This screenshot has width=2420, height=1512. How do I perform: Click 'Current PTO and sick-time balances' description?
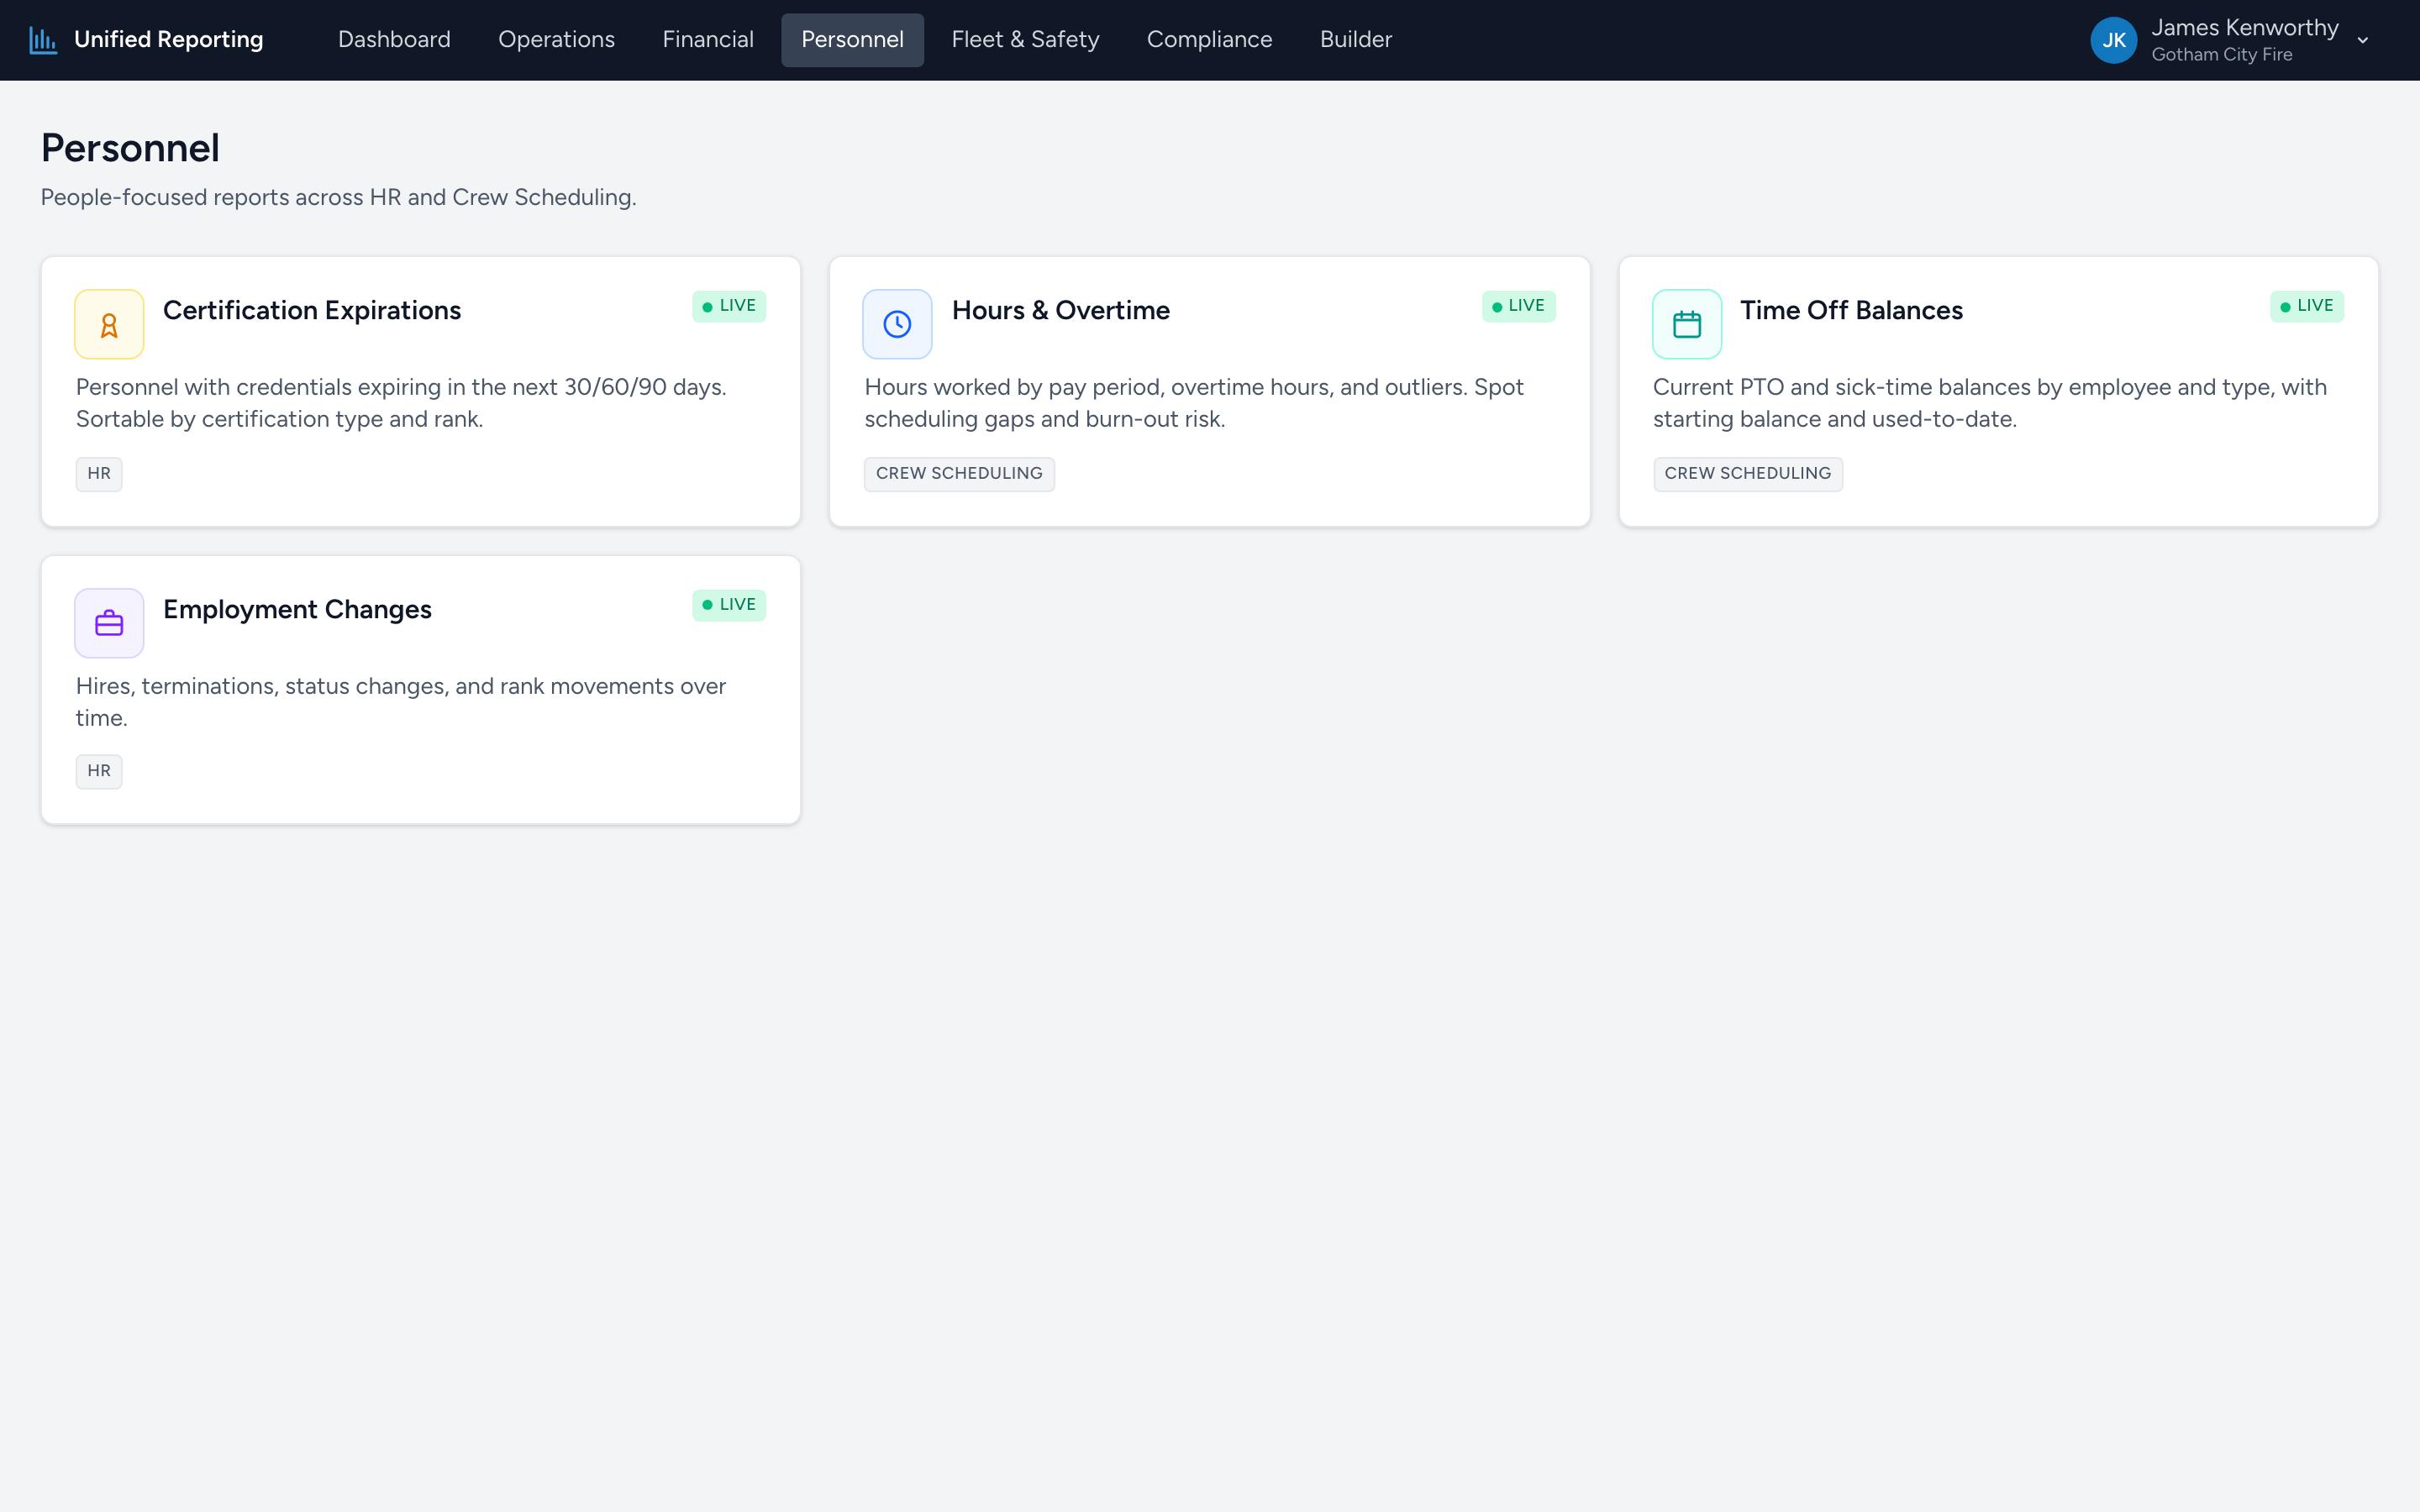click(x=1990, y=403)
